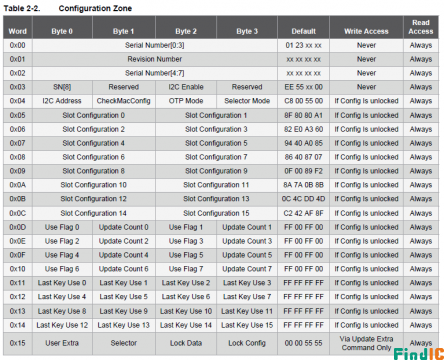The image size is (444, 360).
Task: Click the 'SN[8]' cell
Action: [62, 87]
